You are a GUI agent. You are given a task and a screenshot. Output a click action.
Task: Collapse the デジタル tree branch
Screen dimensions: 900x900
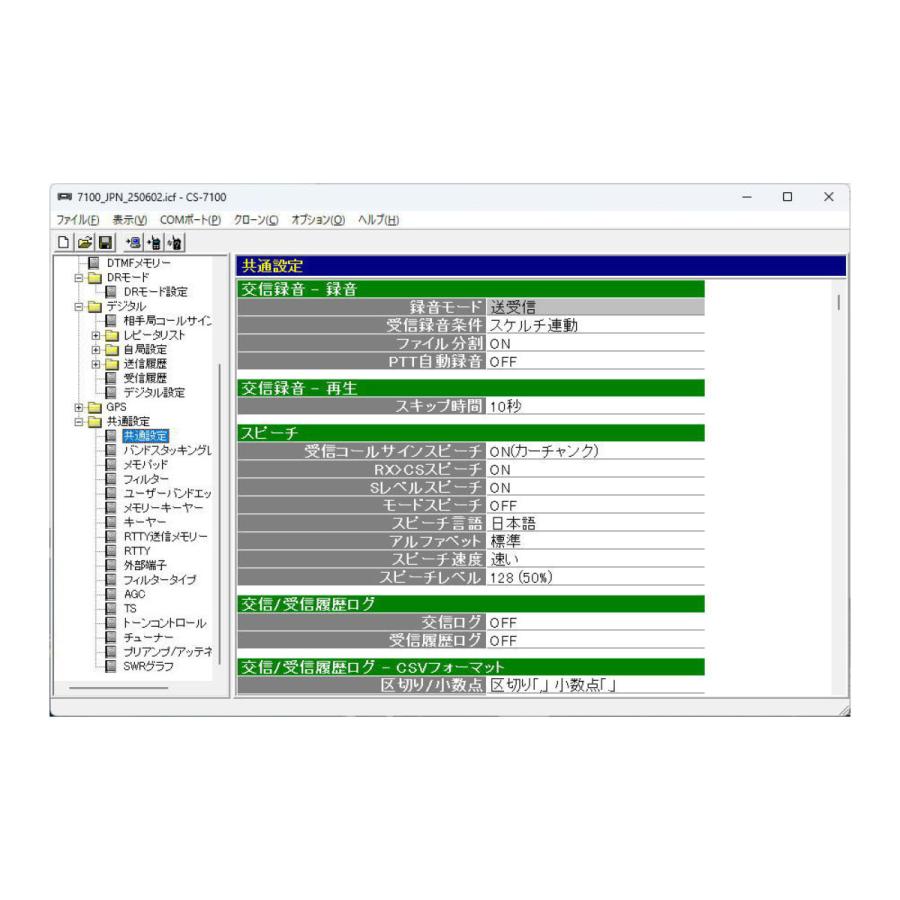[x=78, y=307]
